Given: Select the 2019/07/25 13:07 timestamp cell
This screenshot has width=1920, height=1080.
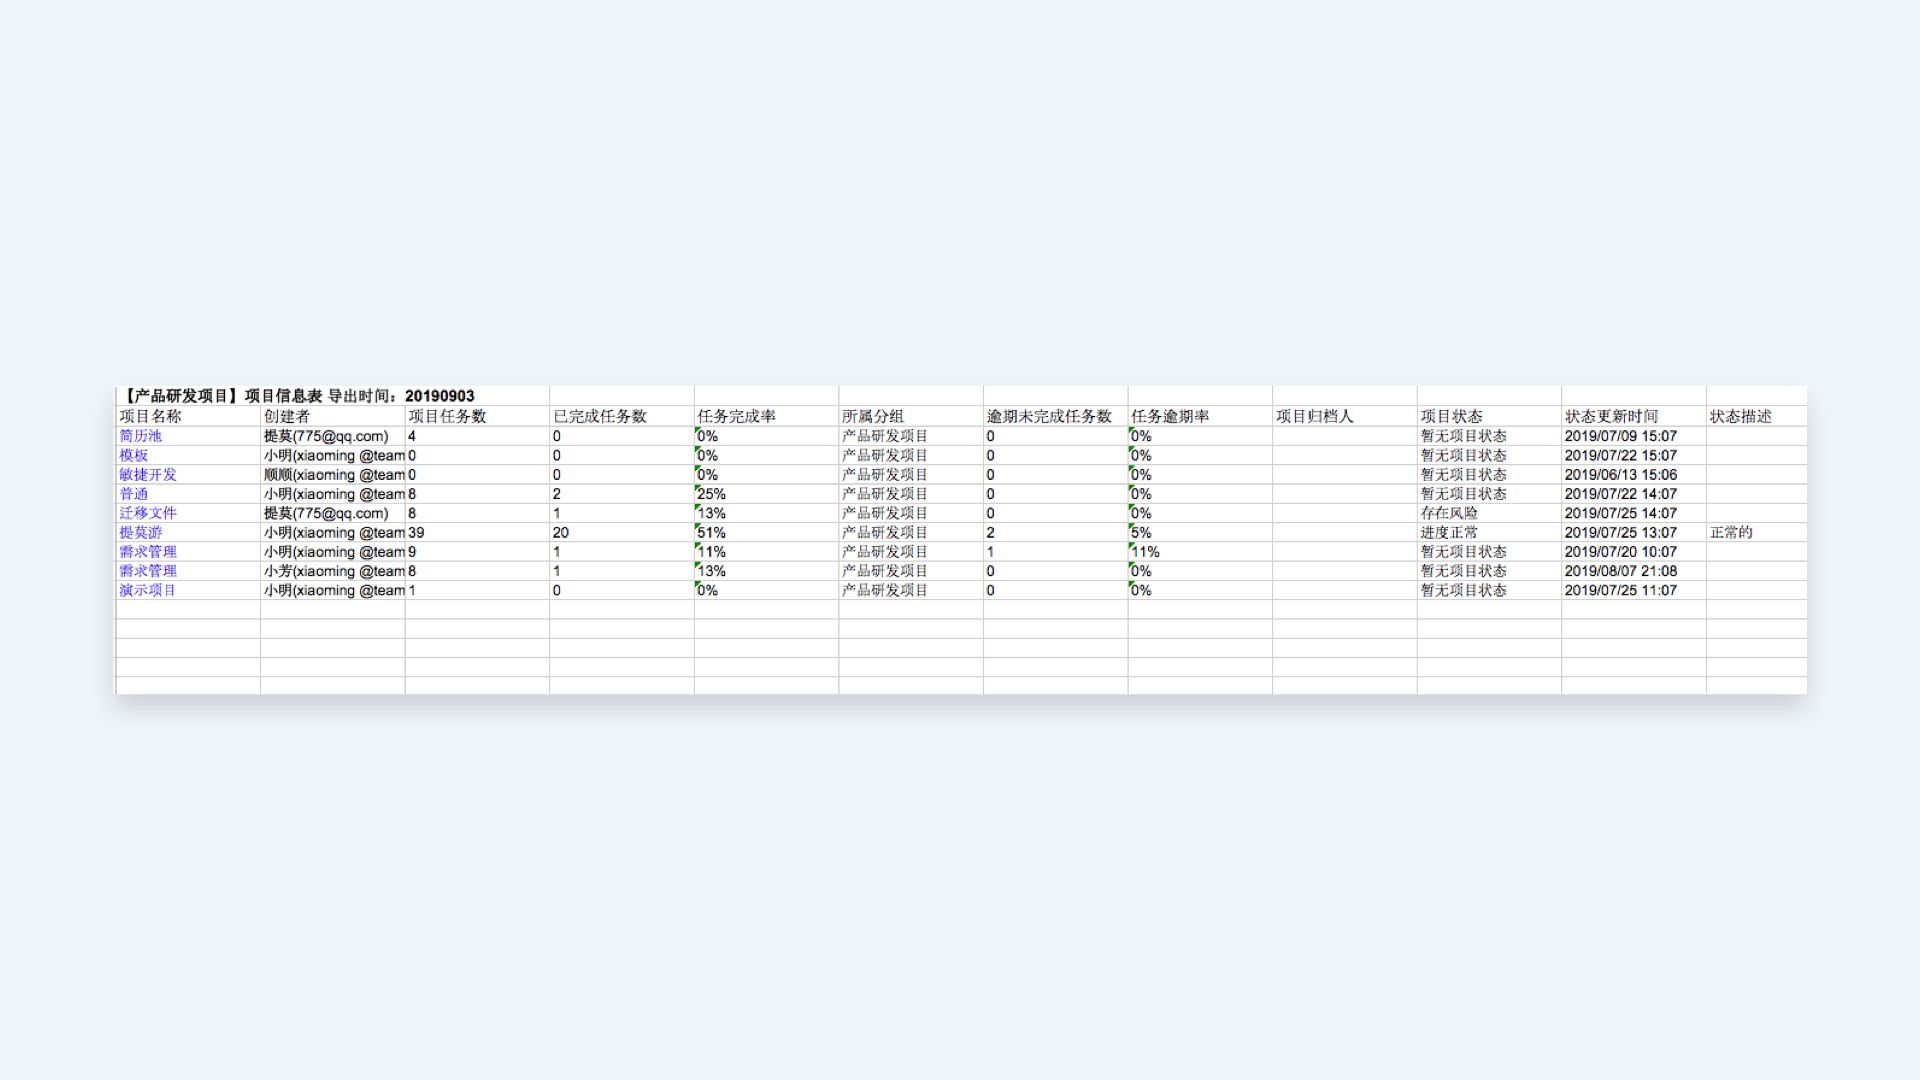Looking at the screenshot, I should click(x=1633, y=533).
